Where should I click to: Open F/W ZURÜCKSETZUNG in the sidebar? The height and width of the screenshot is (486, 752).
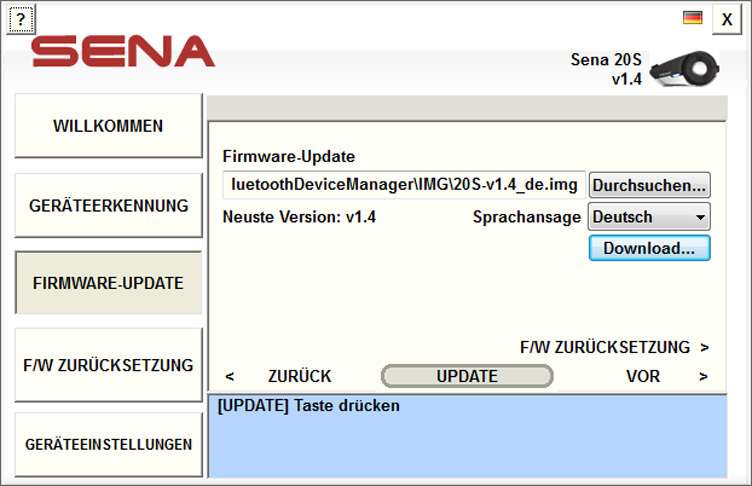click(x=108, y=365)
